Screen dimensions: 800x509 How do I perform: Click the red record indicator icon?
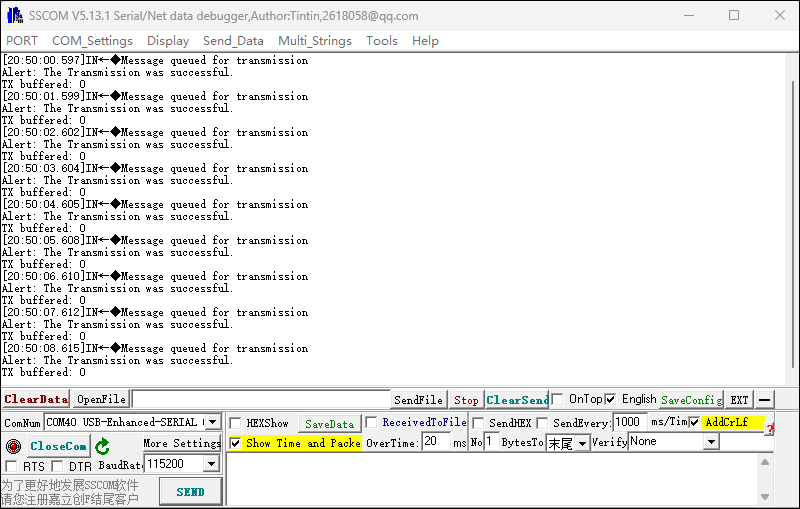pos(13,446)
